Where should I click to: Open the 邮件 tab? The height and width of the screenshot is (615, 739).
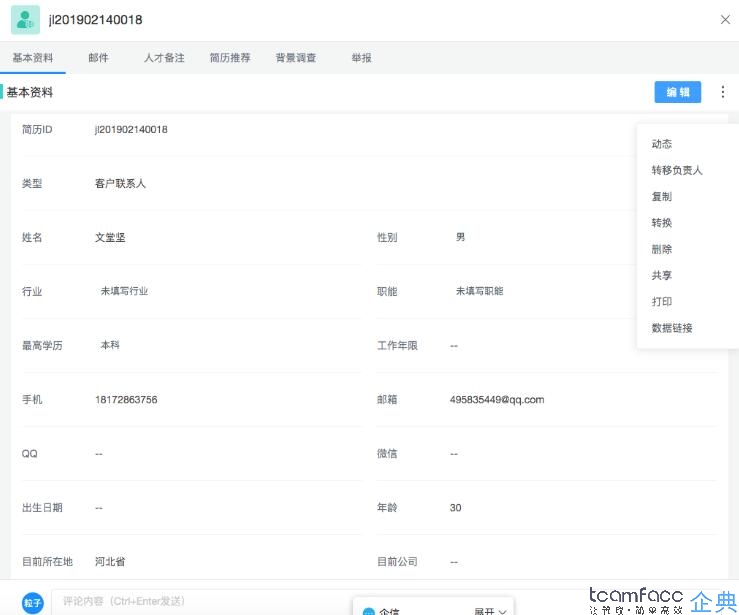pos(98,58)
